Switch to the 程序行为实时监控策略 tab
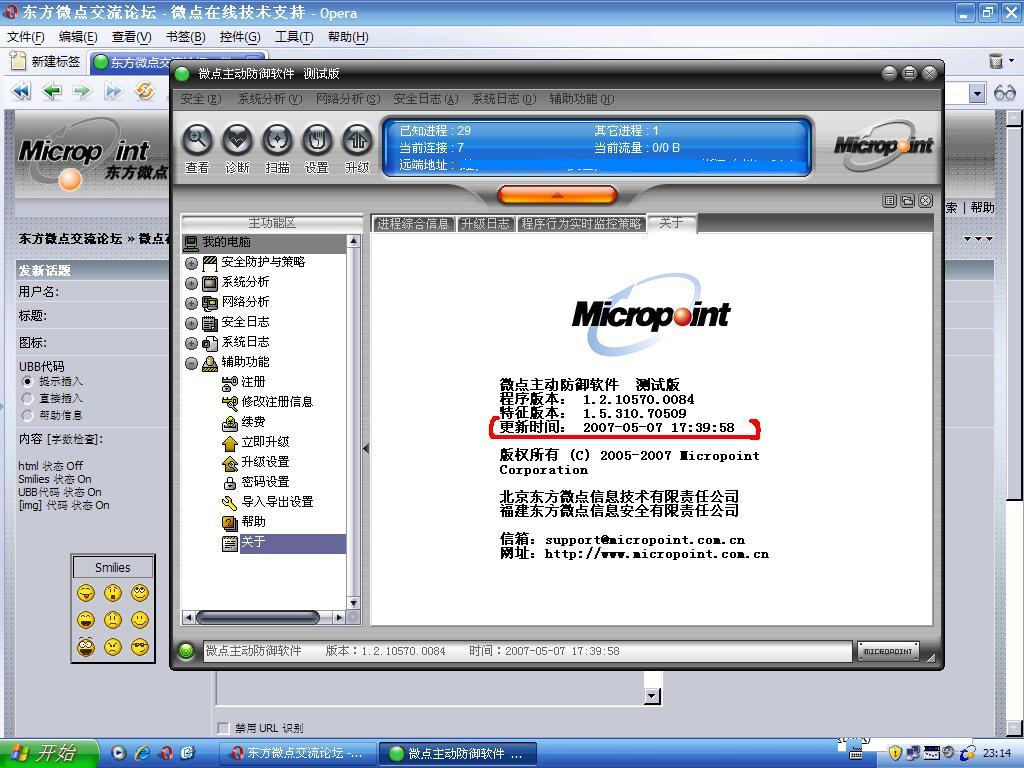 (581, 224)
